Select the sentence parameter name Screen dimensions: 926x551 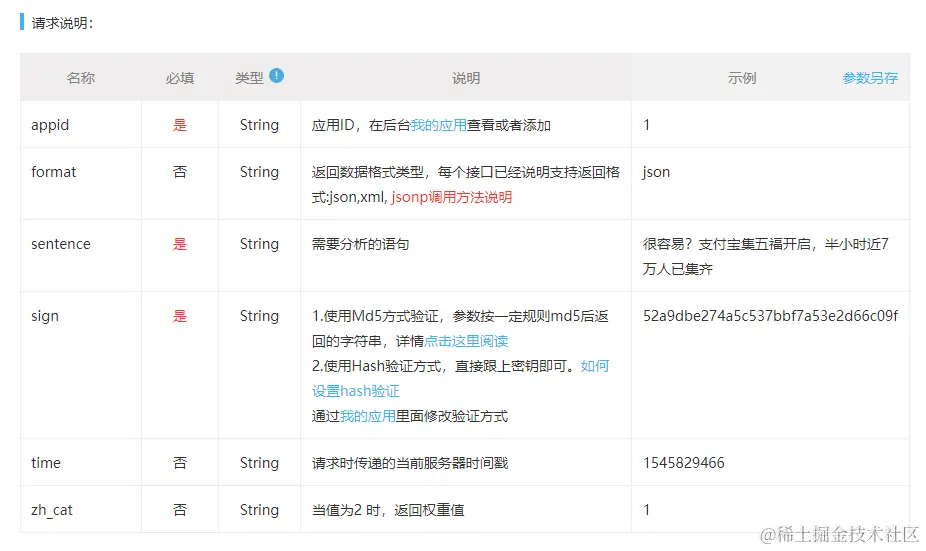tap(61, 244)
